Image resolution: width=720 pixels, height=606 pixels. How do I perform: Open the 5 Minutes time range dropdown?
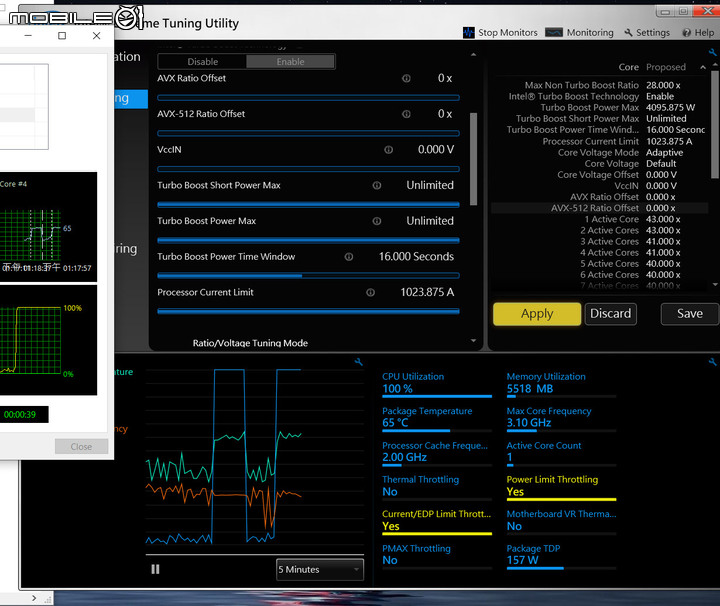pos(320,569)
